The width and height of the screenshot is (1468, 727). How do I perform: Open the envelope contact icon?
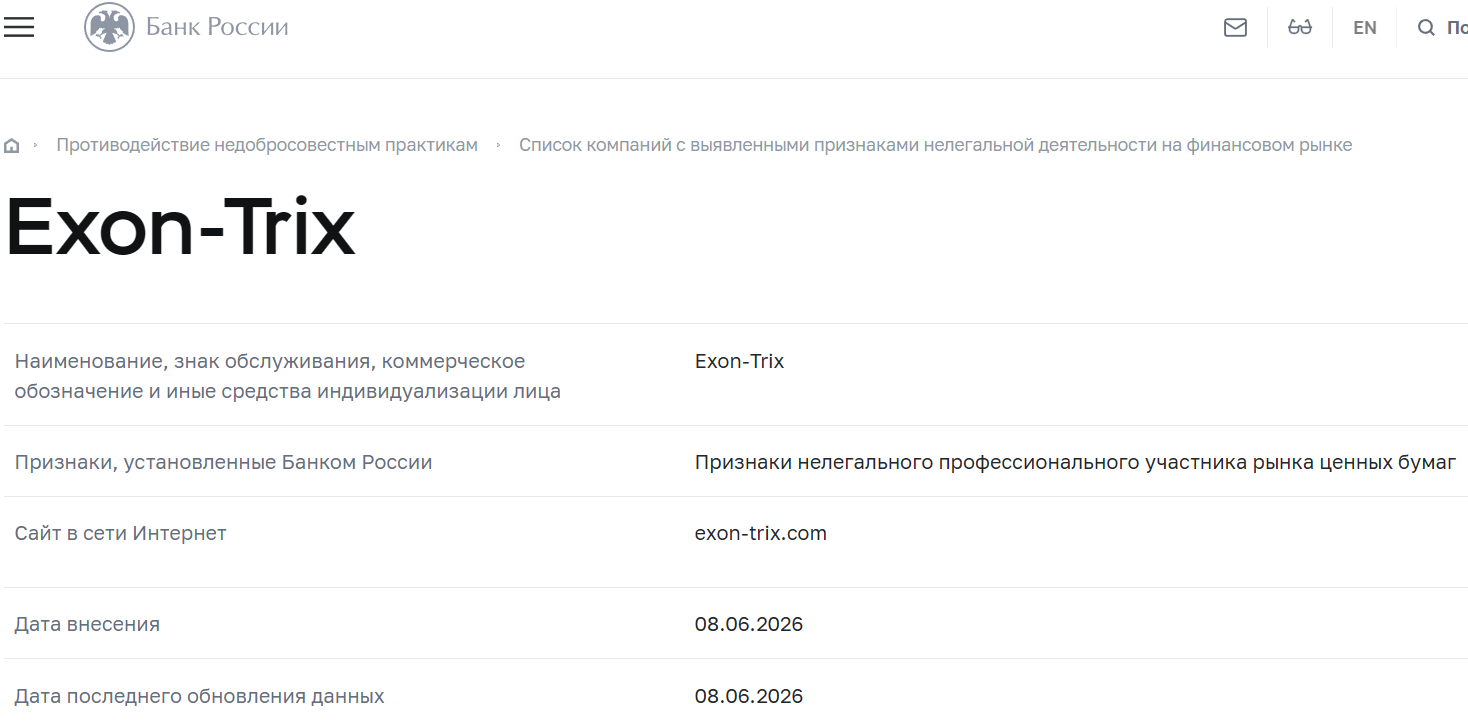pyautogui.click(x=1235, y=28)
